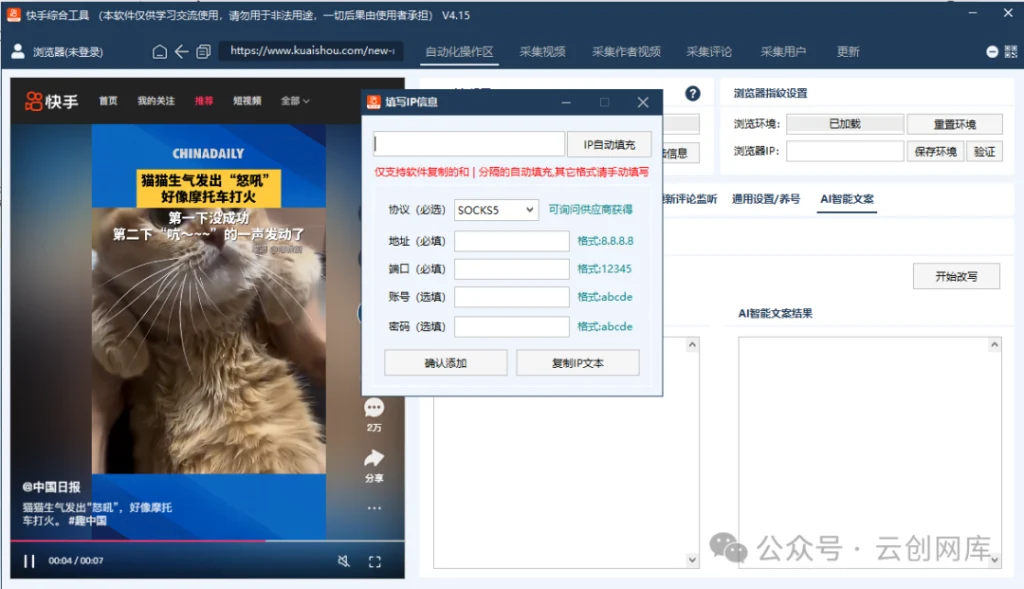The width and height of the screenshot is (1024, 589).
Task: Click the 地址 input field
Action: 511,241
